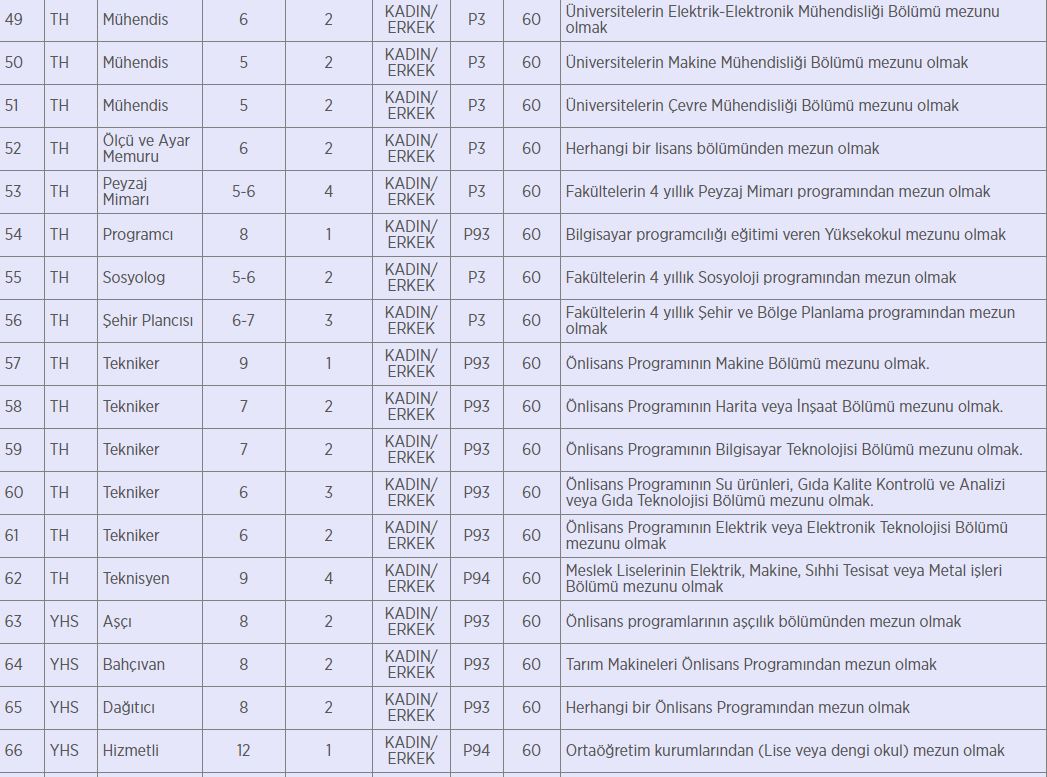Click the P94 score type in Hizmetli row

(x=477, y=751)
